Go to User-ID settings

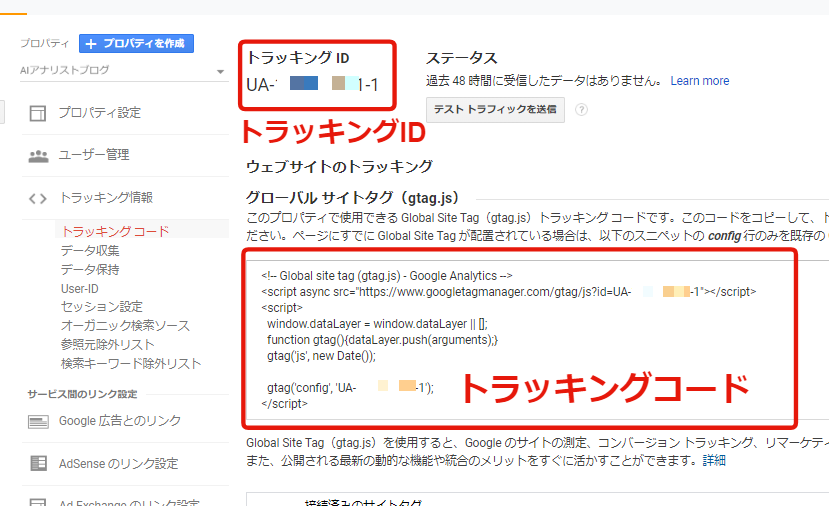80,288
